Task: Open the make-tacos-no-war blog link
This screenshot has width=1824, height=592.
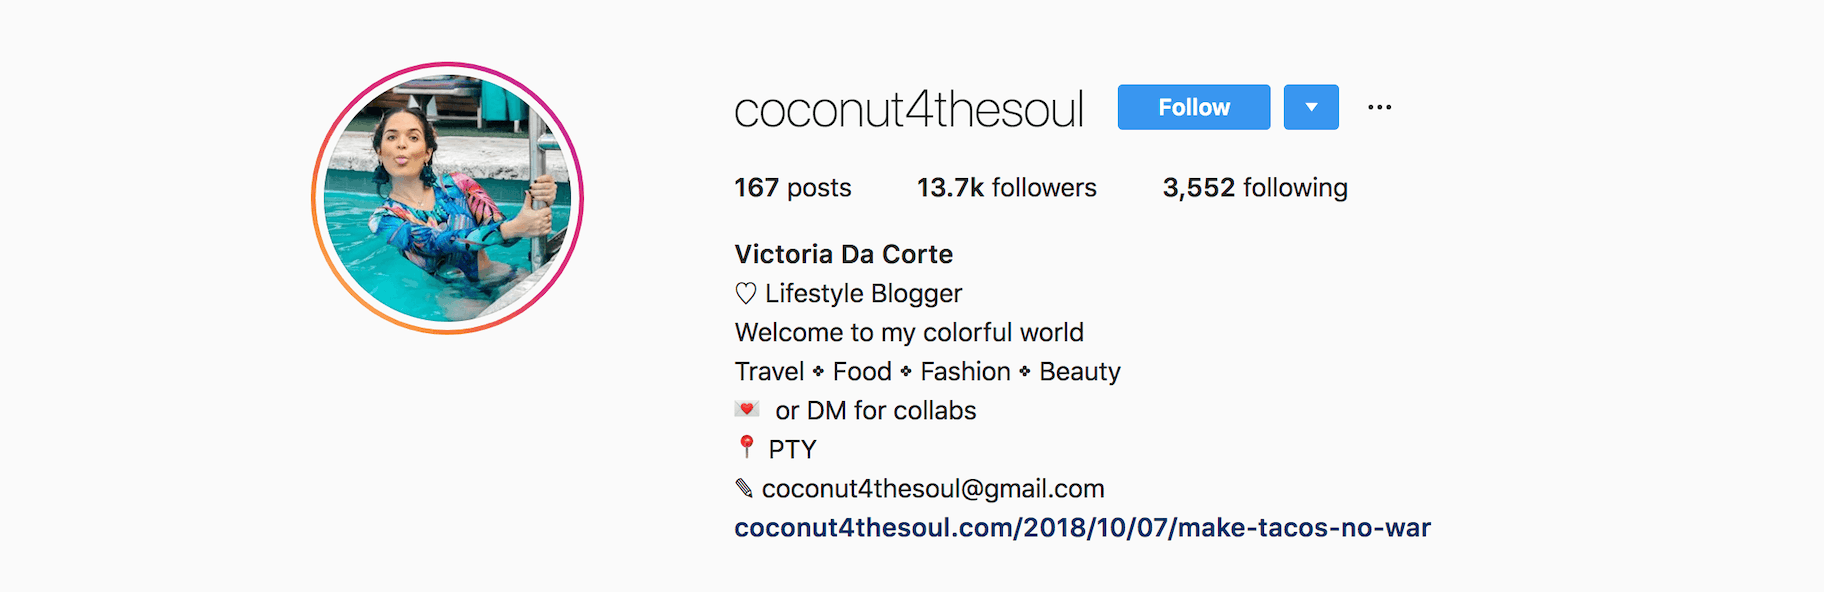Action: click(1082, 527)
